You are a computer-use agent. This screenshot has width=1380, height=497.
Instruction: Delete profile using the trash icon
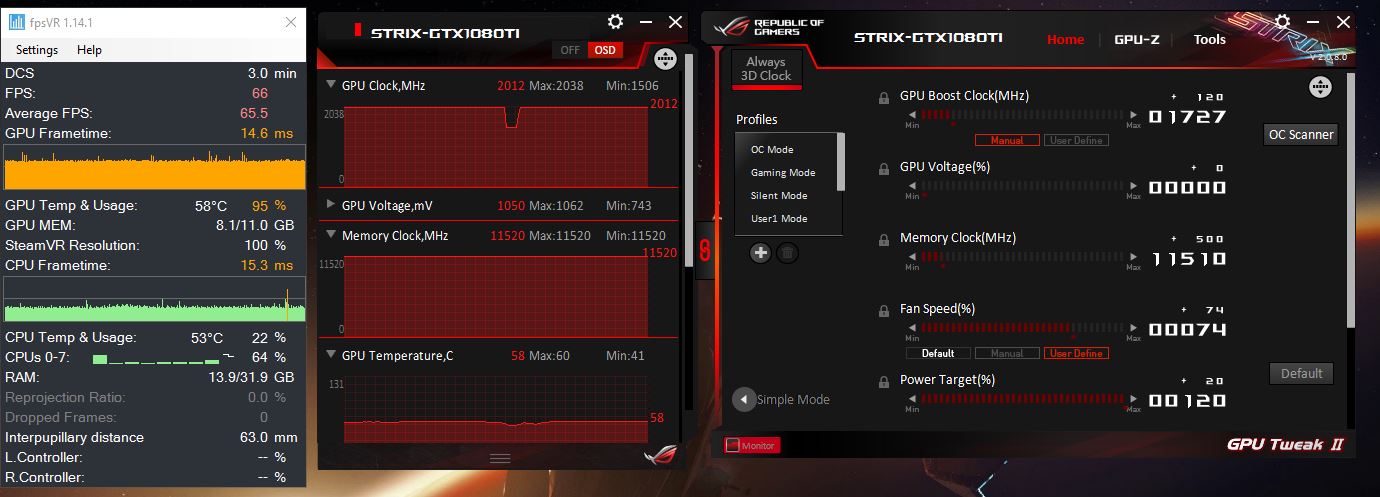[788, 253]
